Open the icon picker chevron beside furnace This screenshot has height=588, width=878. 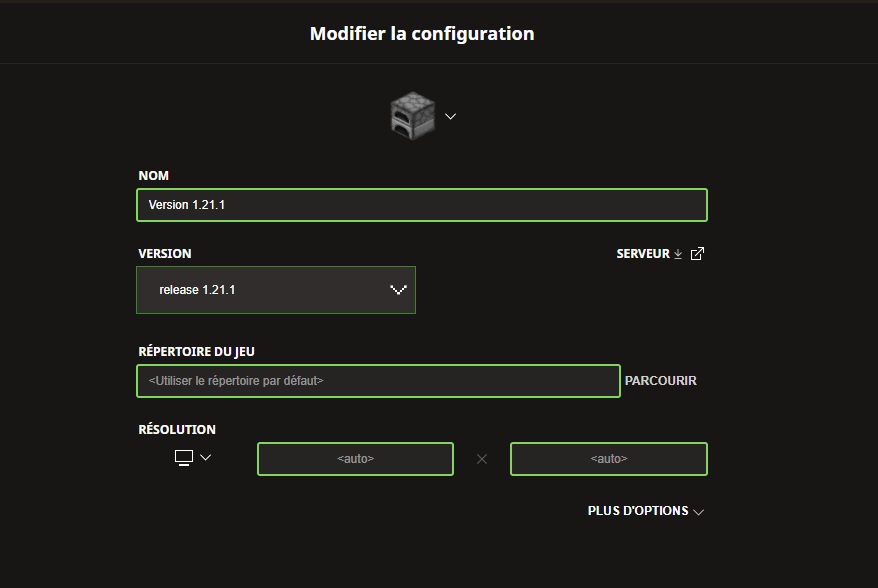450,116
